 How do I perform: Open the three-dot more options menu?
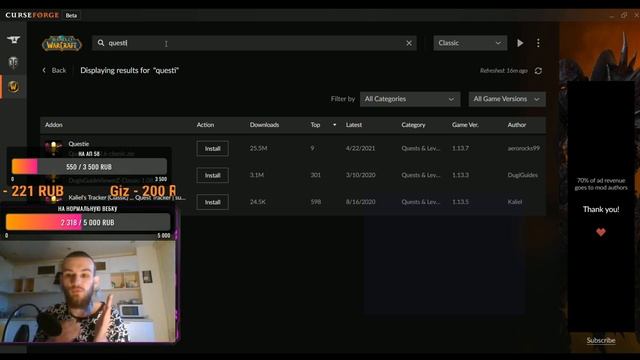click(538, 43)
